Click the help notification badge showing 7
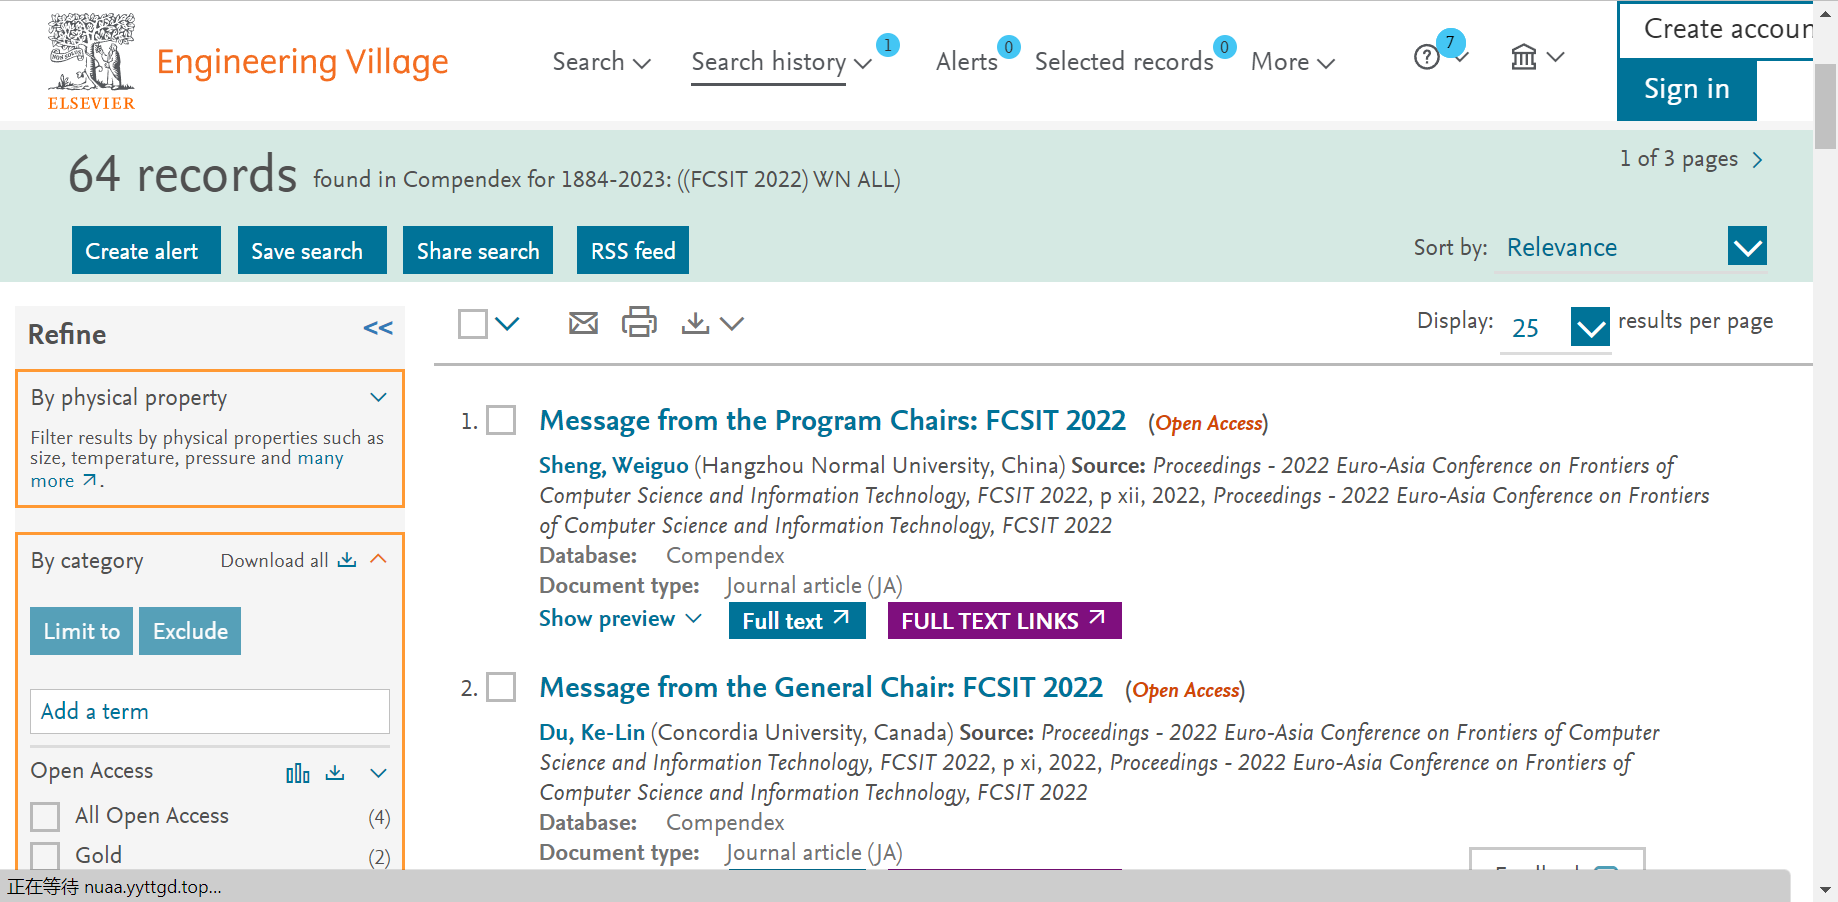Screen dimensions: 1838x902 1450,42
